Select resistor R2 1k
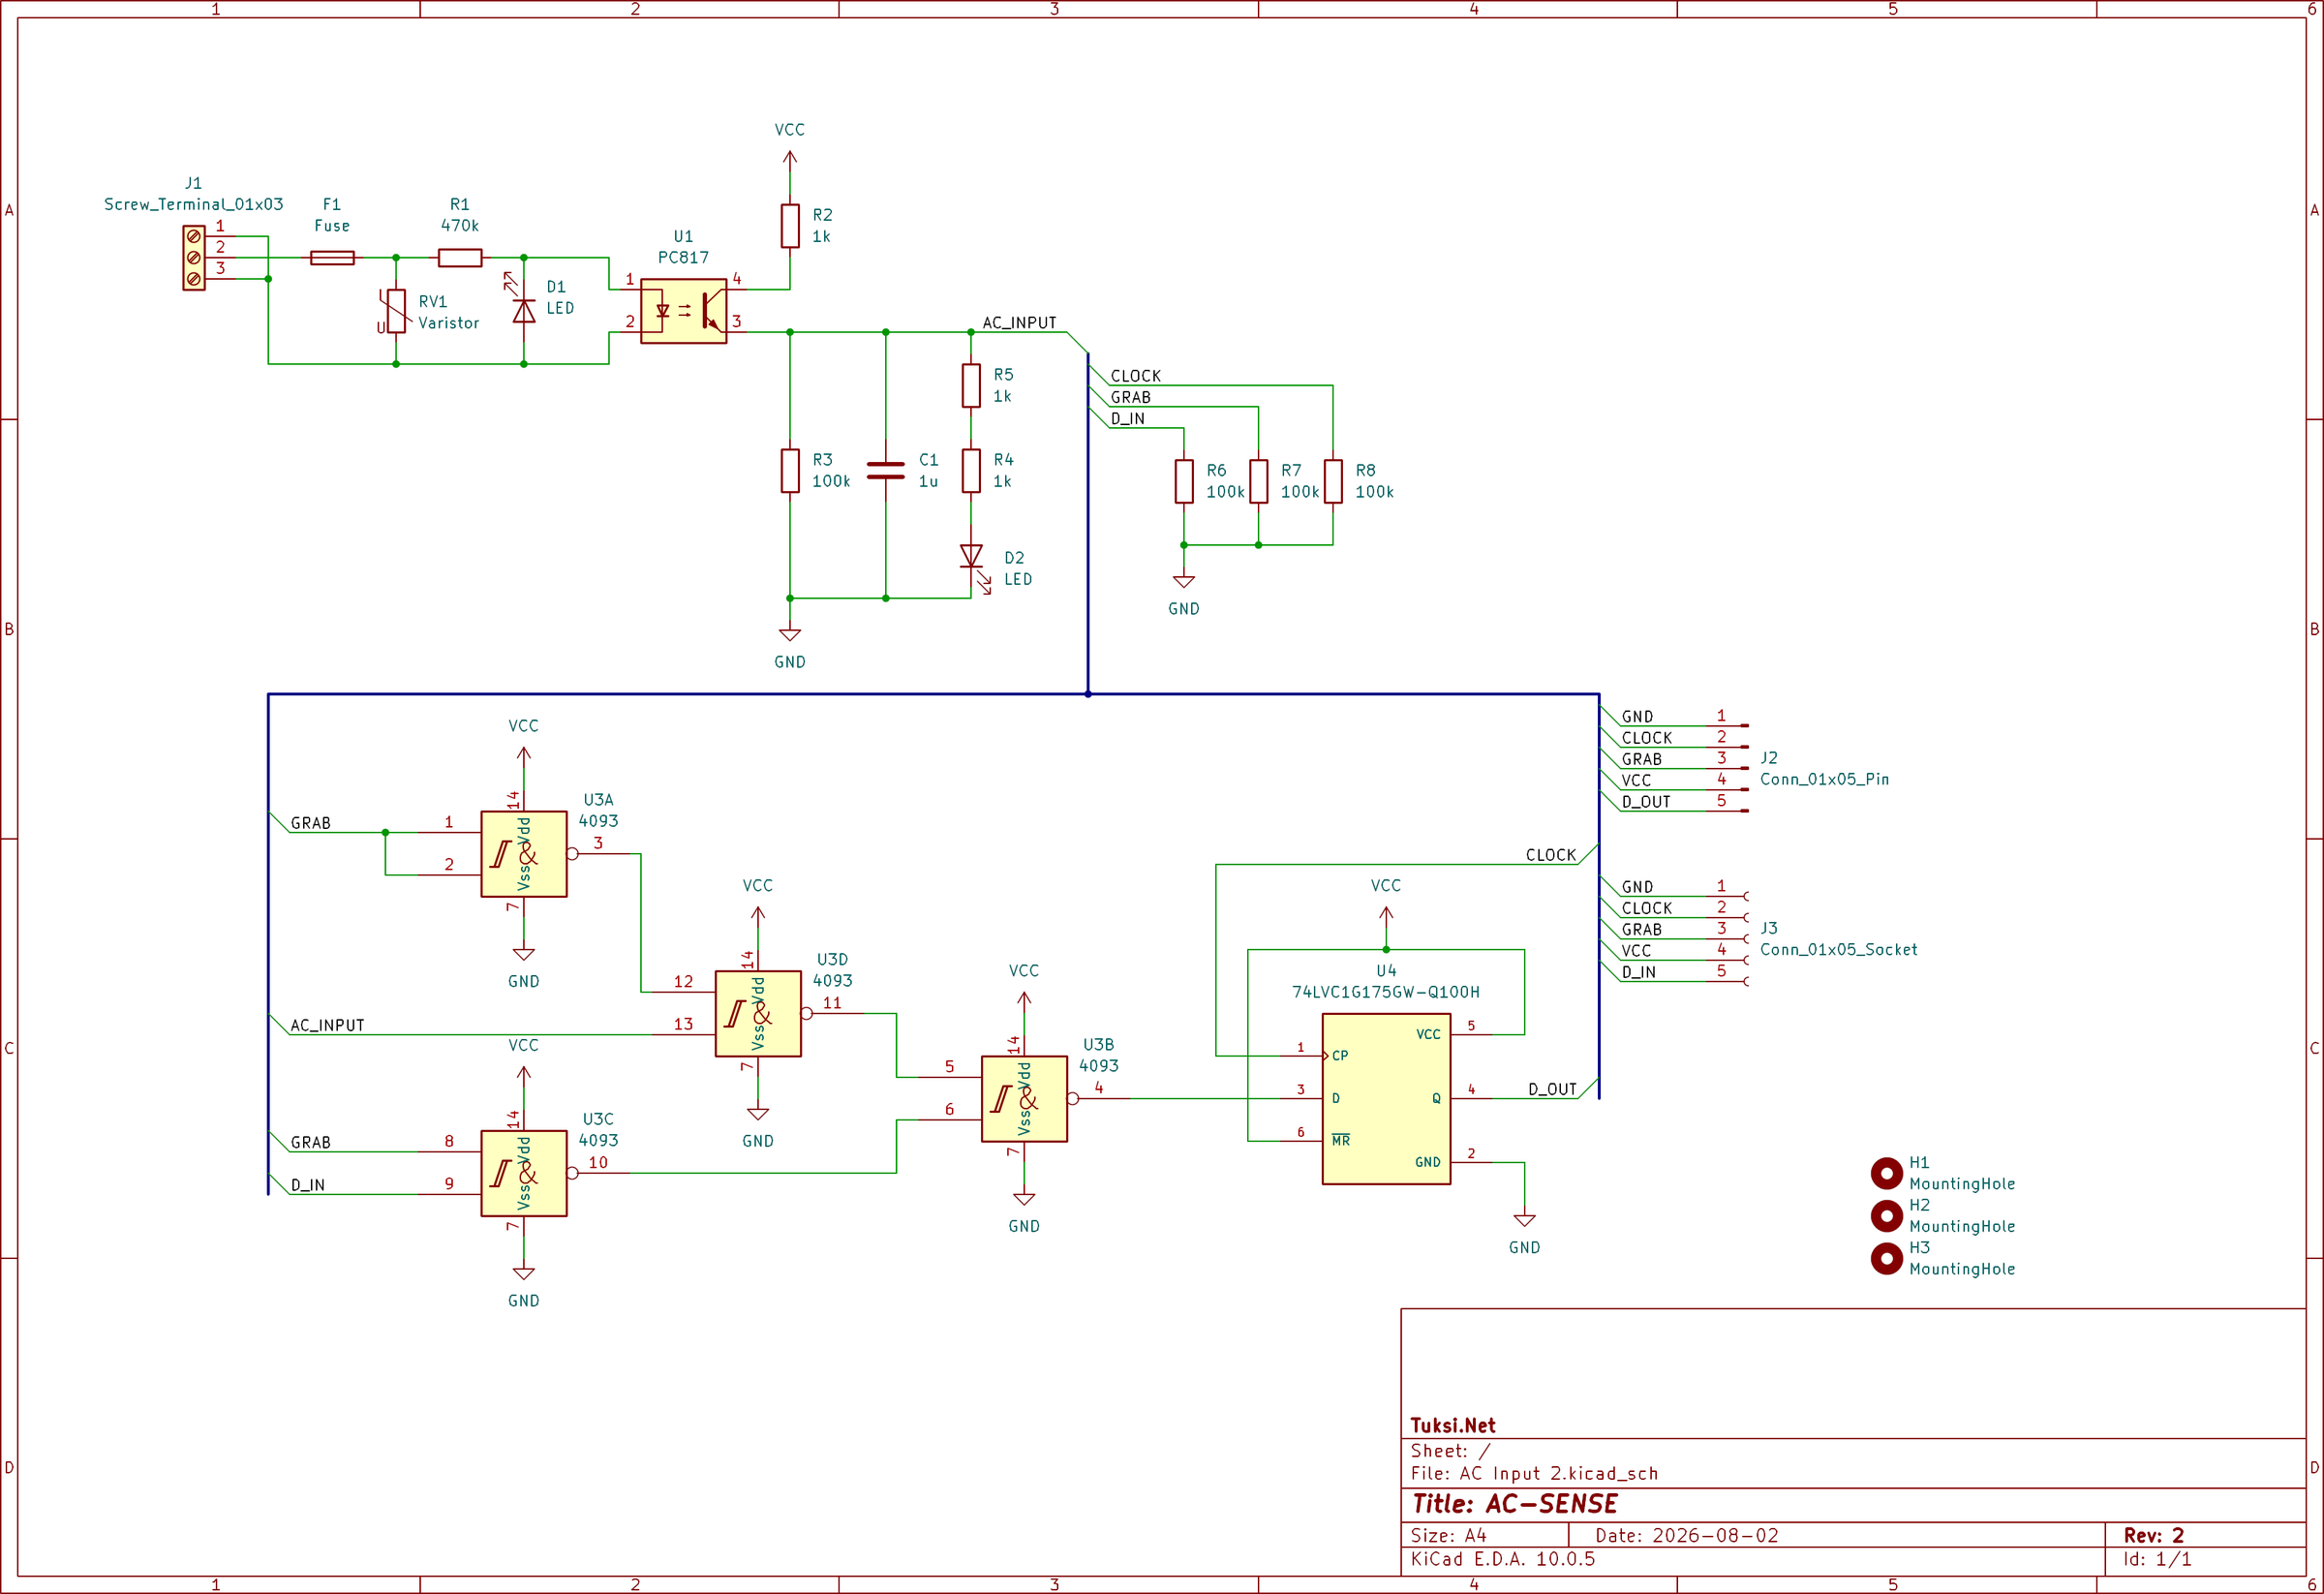The height and width of the screenshot is (1594, 2324). point(790,226)
